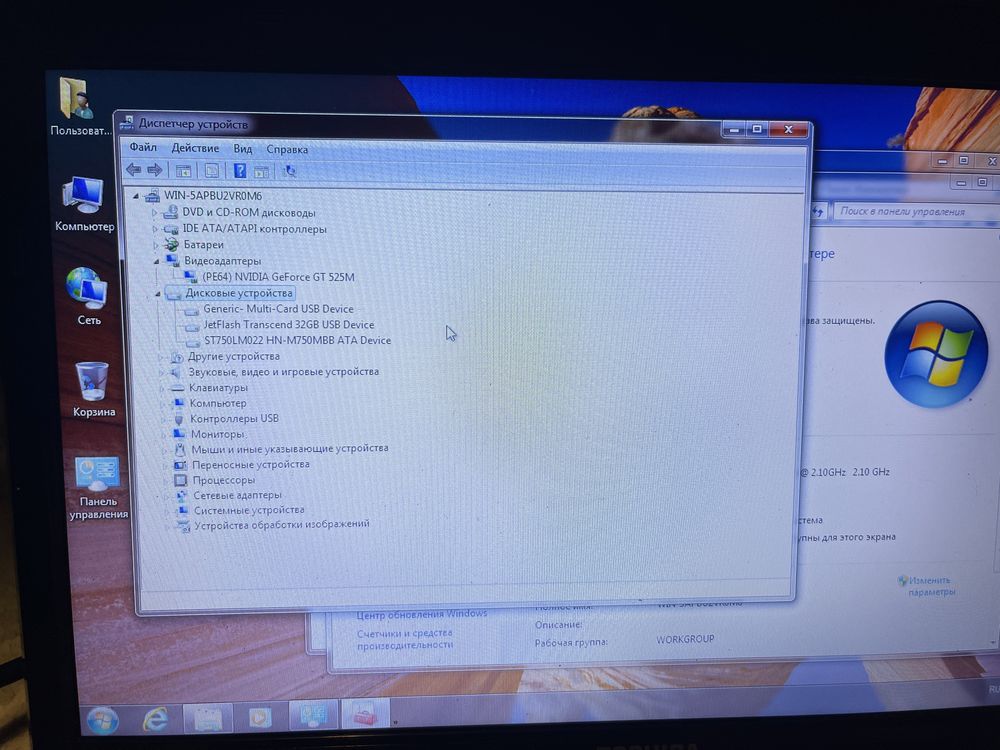
Task: Open the Действие menu
Action: [195, 148]
